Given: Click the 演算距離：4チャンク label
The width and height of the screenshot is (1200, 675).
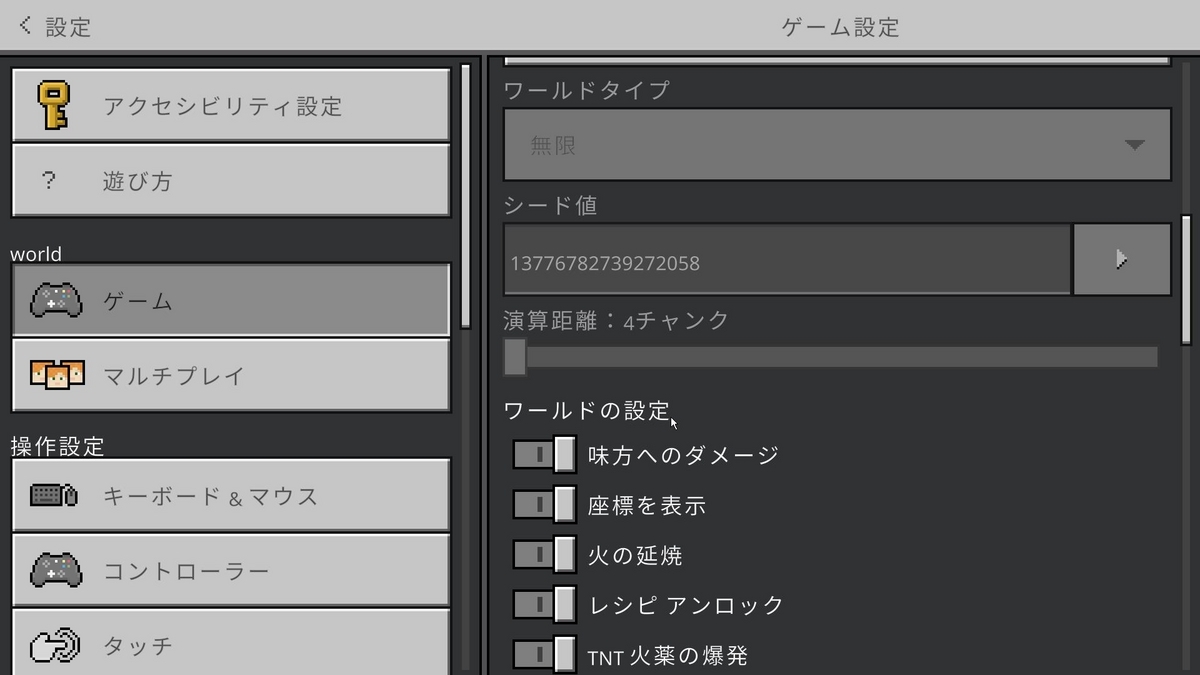Looking at the screenshot, I should [x=616, y=321].
